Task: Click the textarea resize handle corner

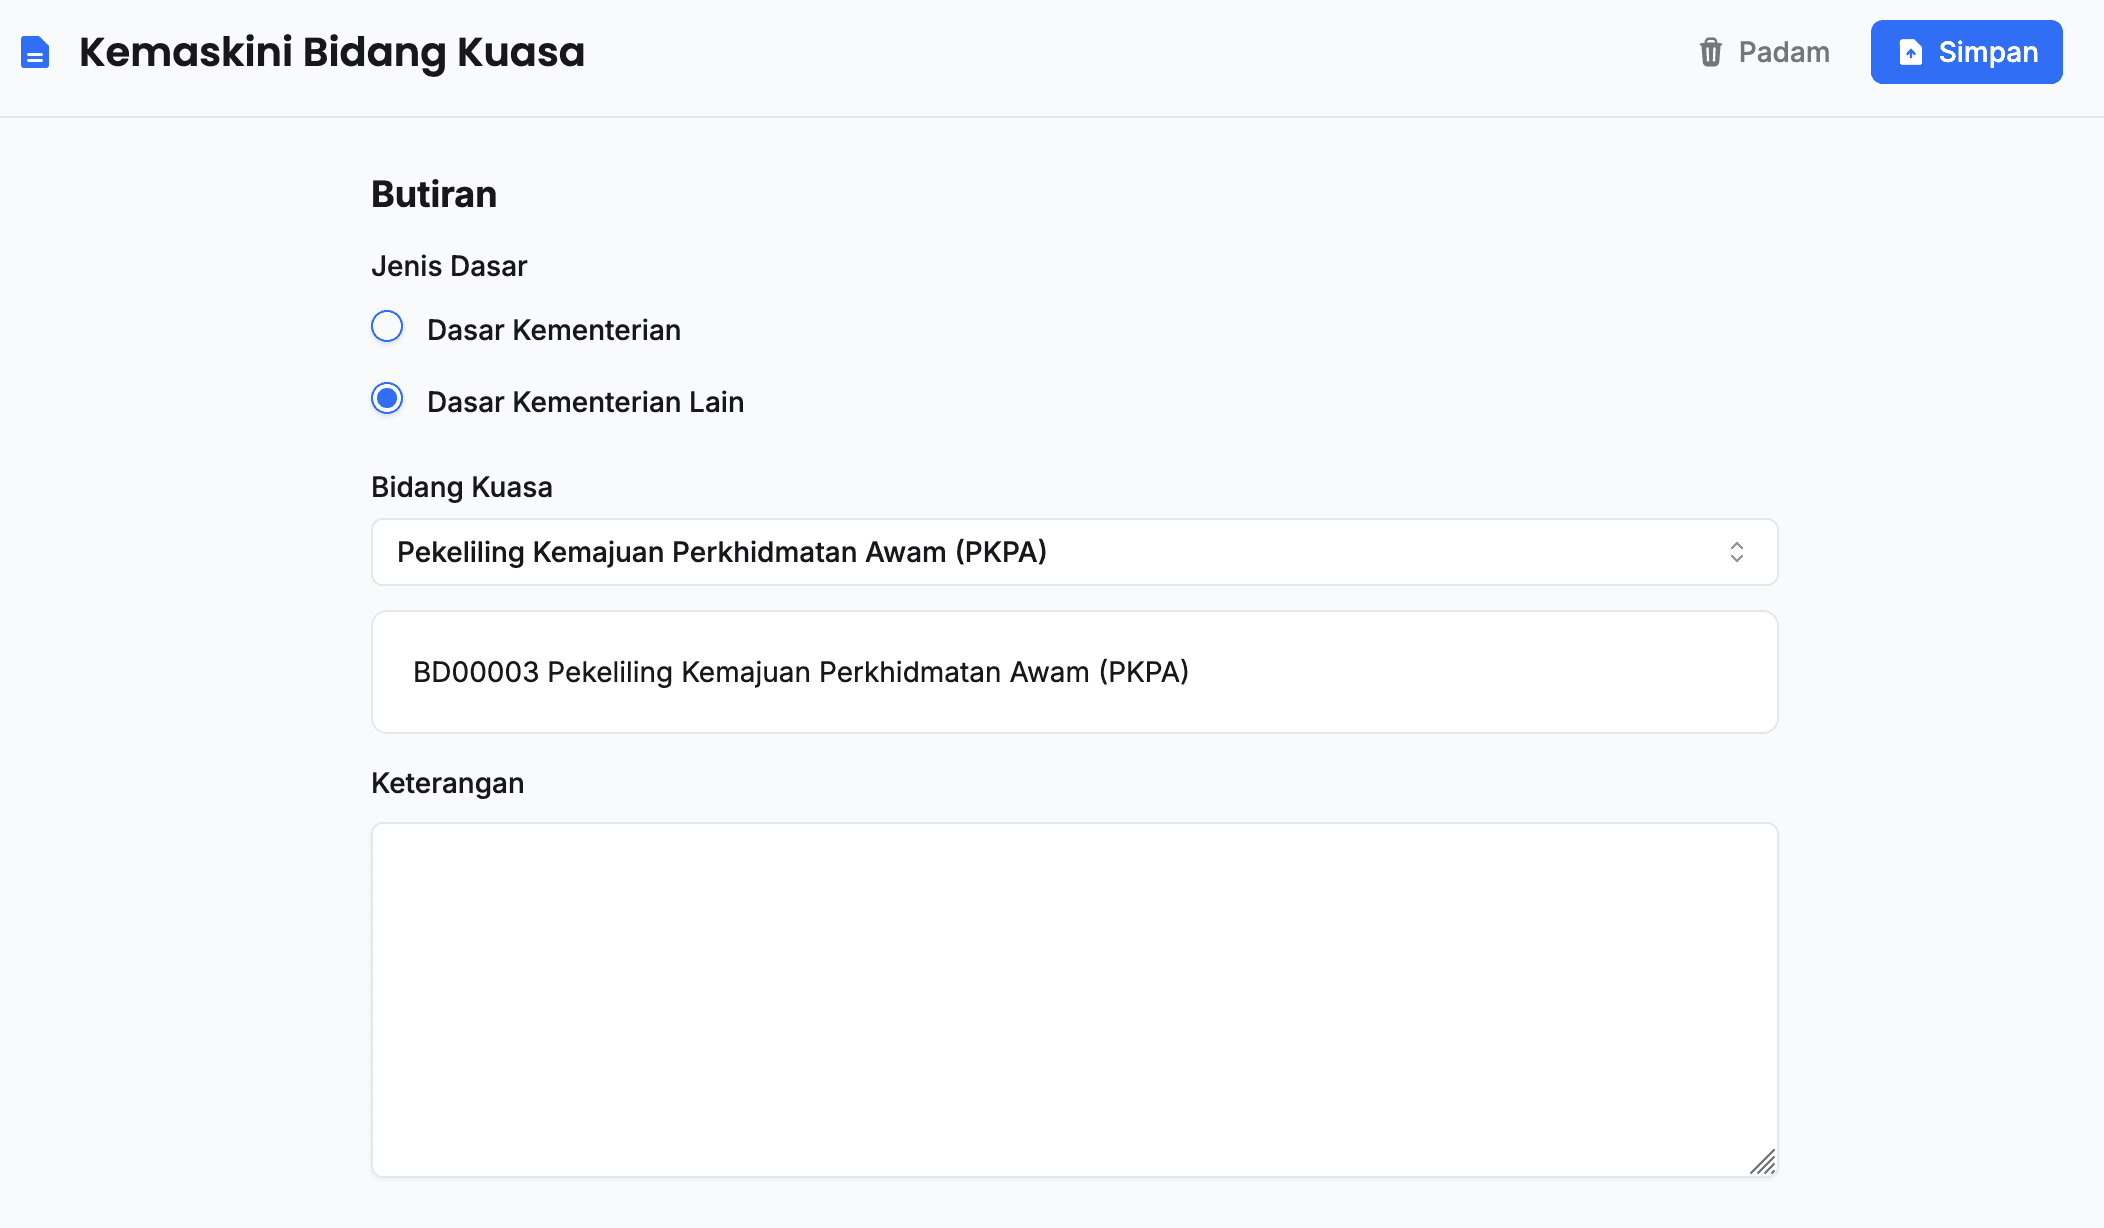Action: click(x=1764, y=1163)
